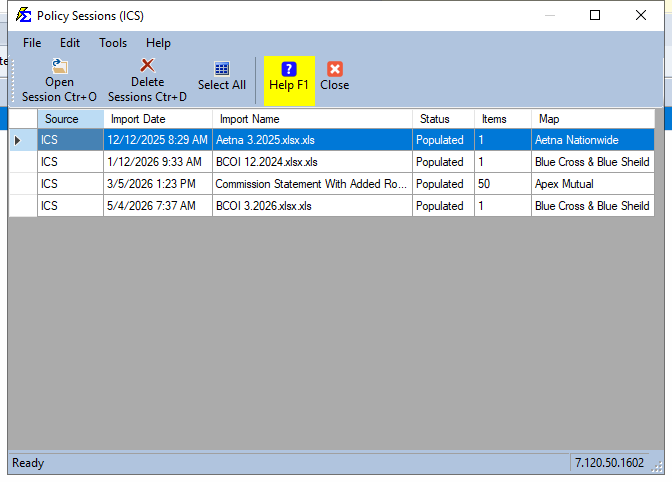
Task: Select the row header with the arrow indicator
Action: [x=23, y=140]
